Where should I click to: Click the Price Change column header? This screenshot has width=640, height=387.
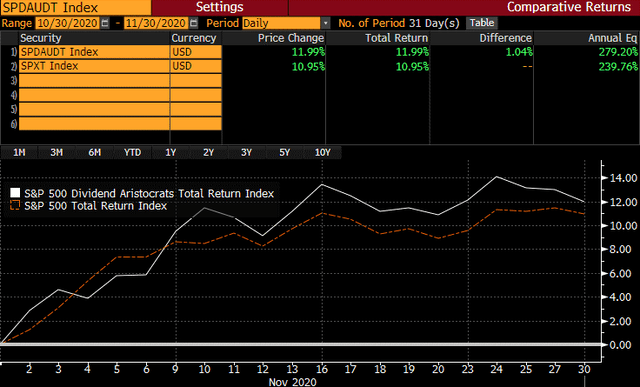point(291,38)
